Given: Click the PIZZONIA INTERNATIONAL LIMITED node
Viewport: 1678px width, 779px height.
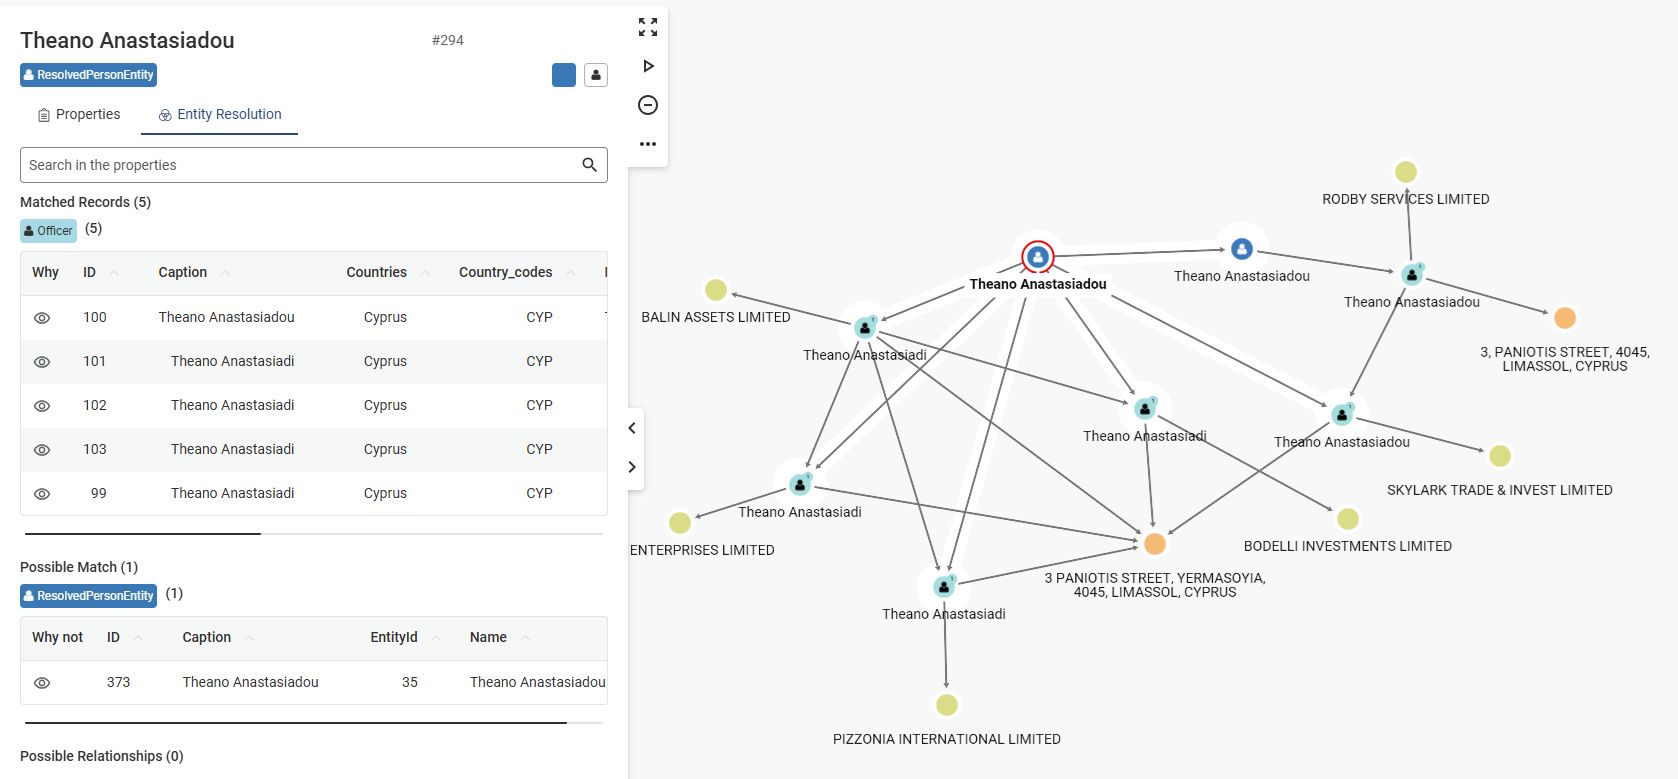Looking at the screenshot, I should tap(946, 705).
